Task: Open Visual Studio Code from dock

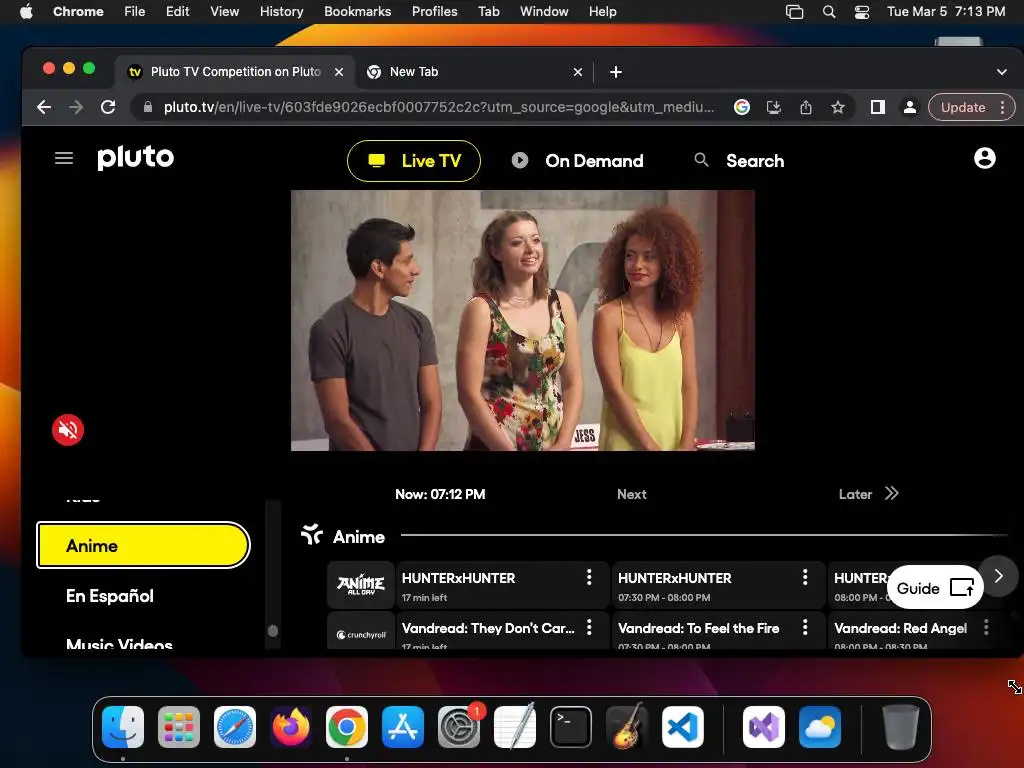Action: [682, 727]
